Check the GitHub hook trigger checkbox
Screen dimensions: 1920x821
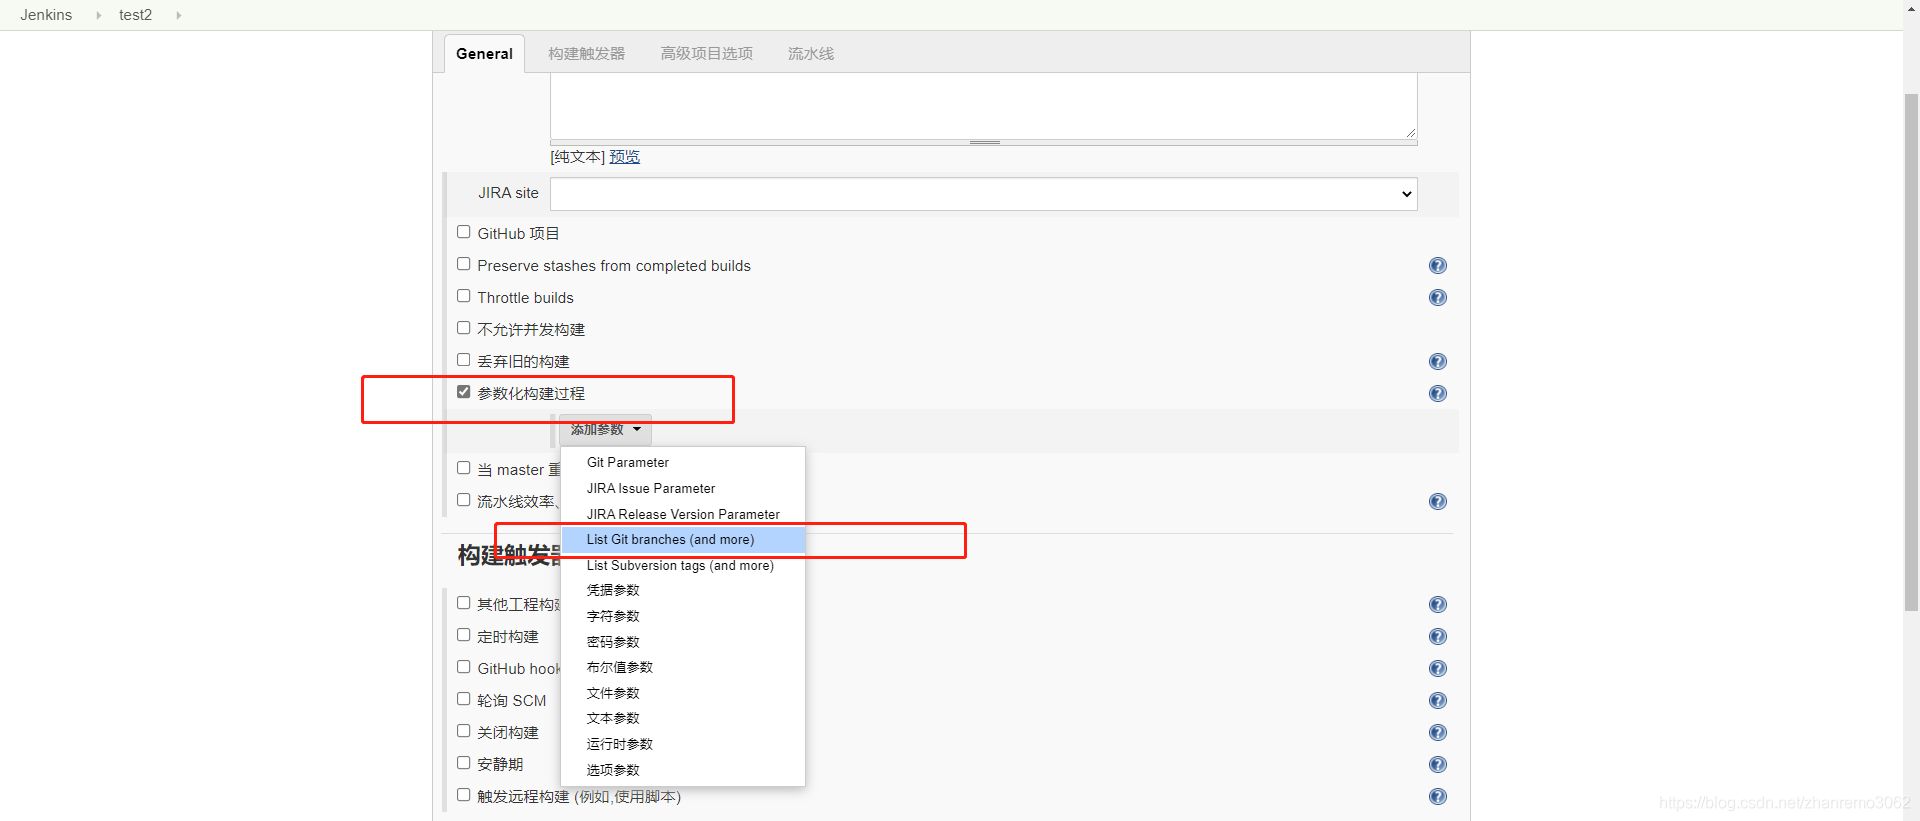(463, 667)
